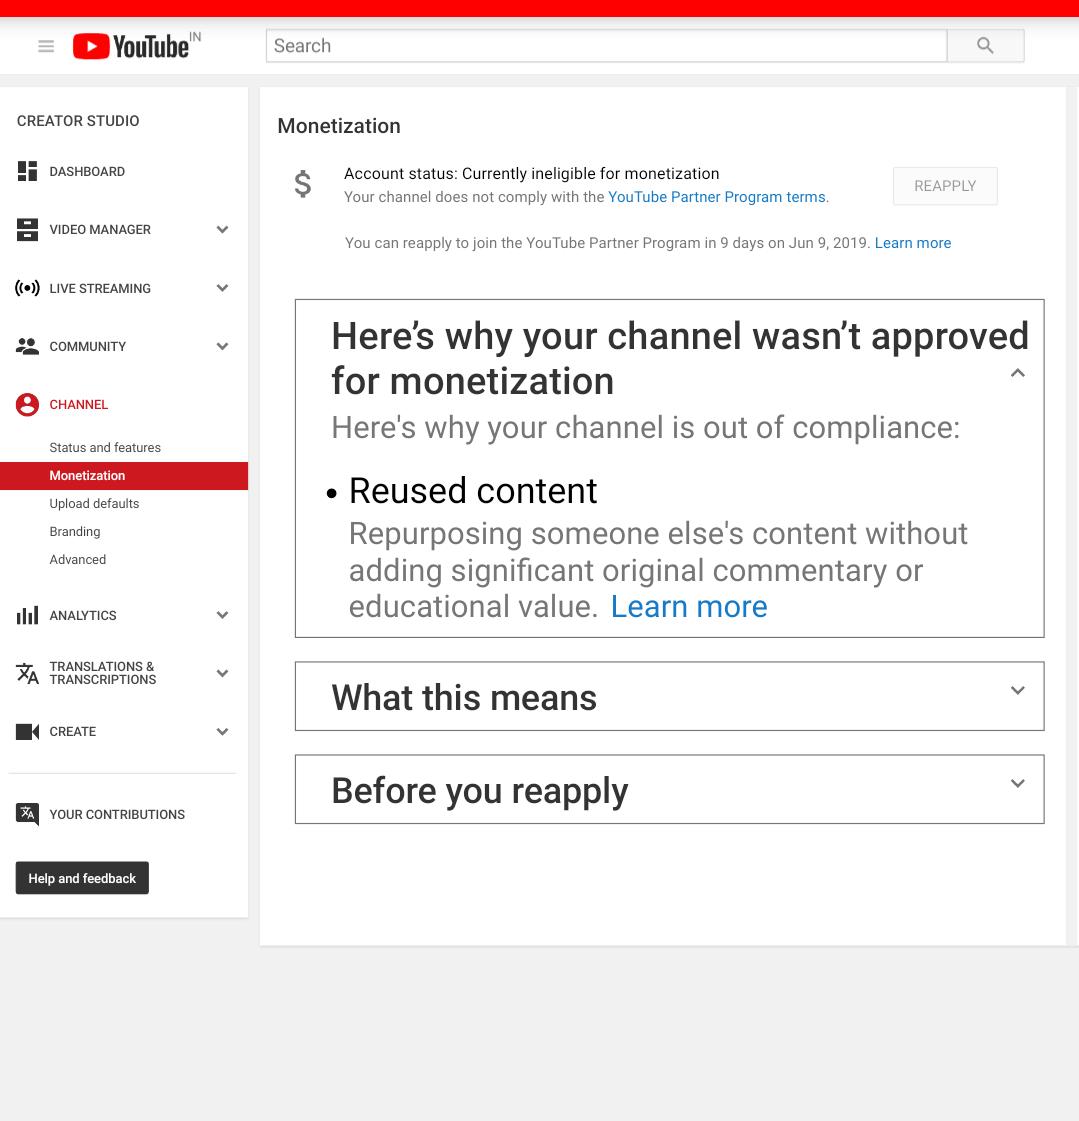Open Status and features page
1079x1121 pixels.
105,448
